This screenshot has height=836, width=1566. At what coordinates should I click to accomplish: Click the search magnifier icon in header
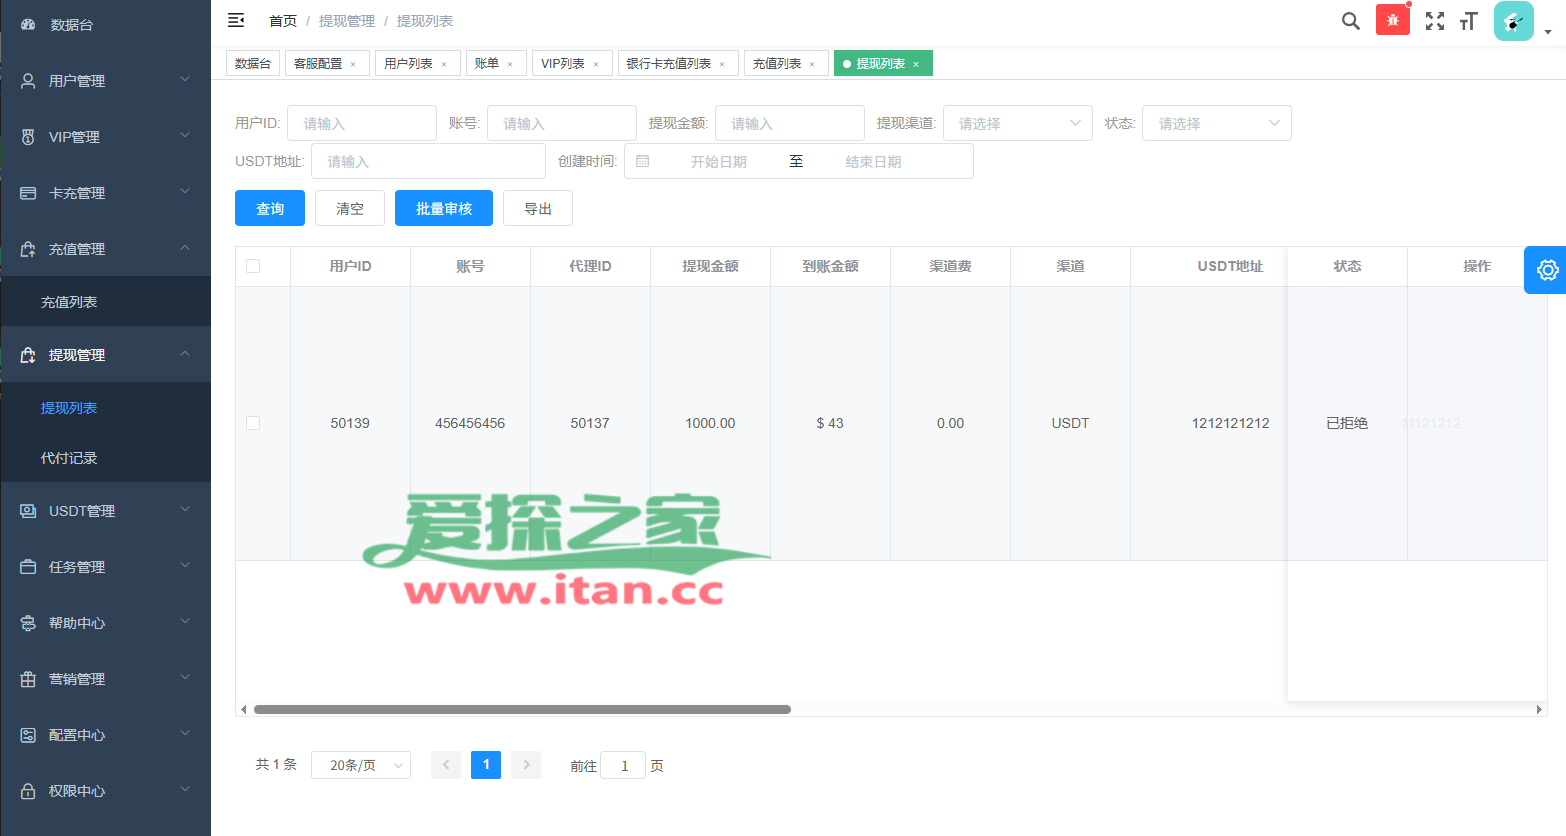1350,21
